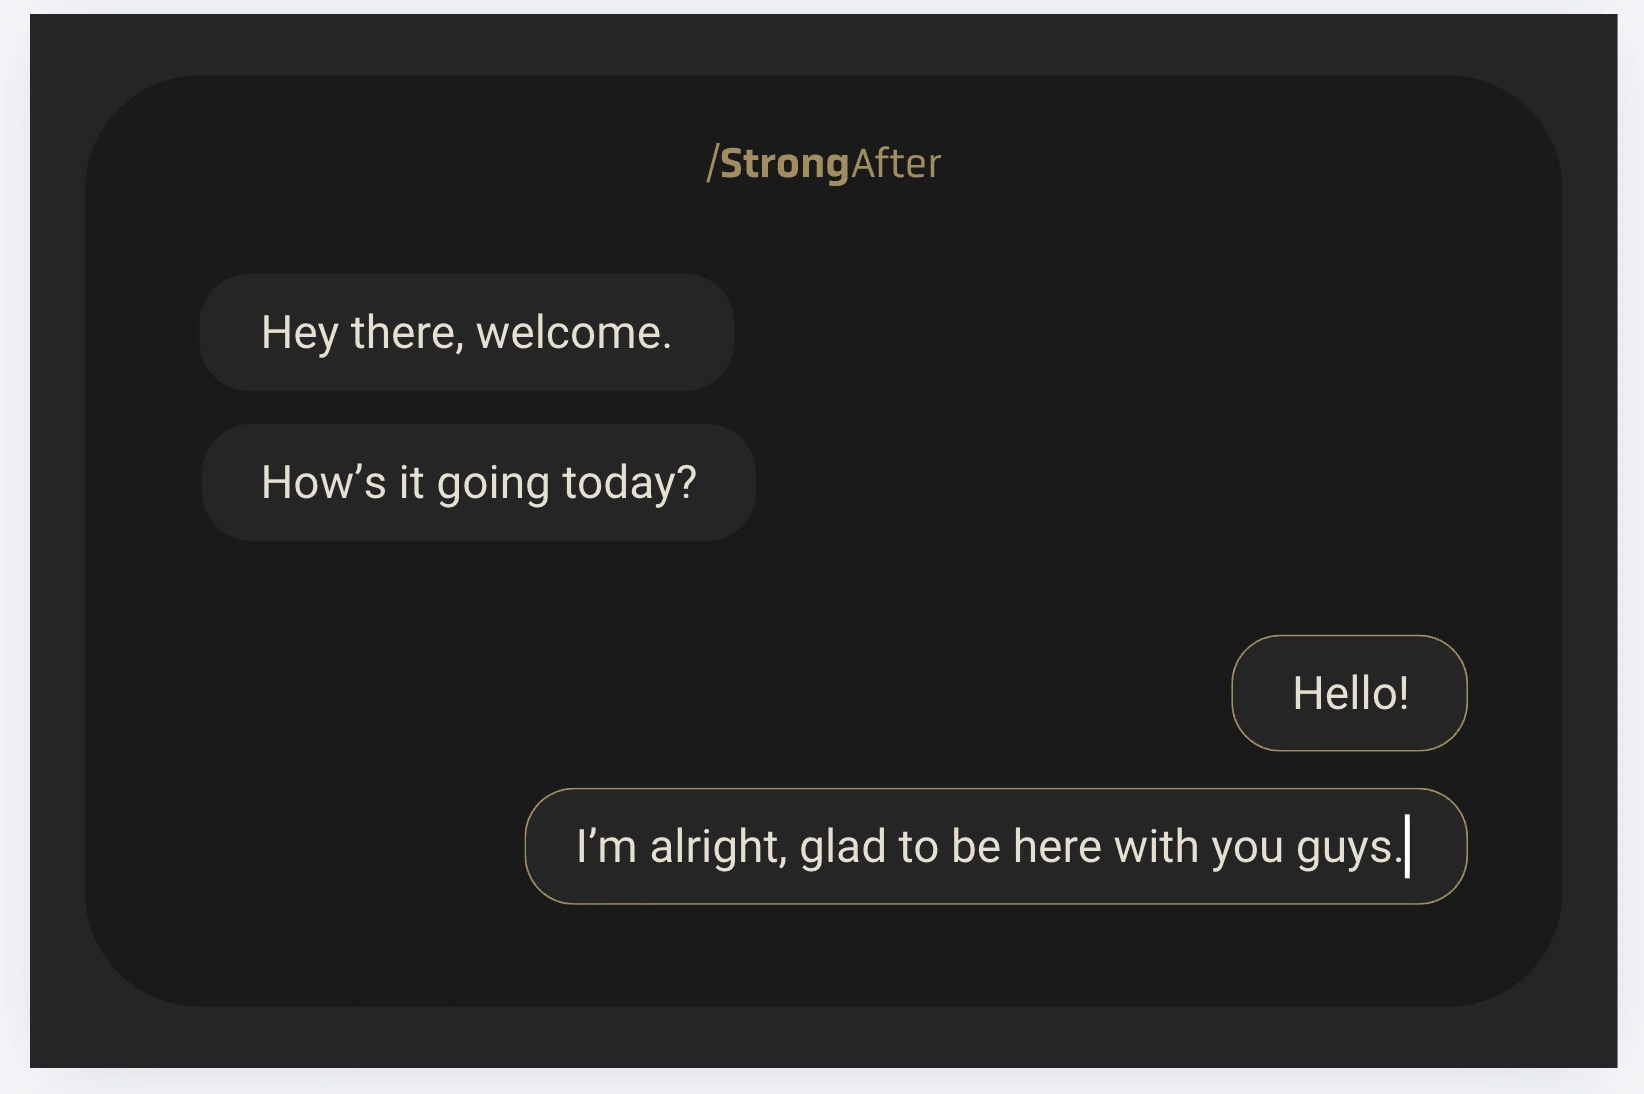Click the word "here" in the typed message
Screen dimensions: 1644x1094
pos(1057,847)
